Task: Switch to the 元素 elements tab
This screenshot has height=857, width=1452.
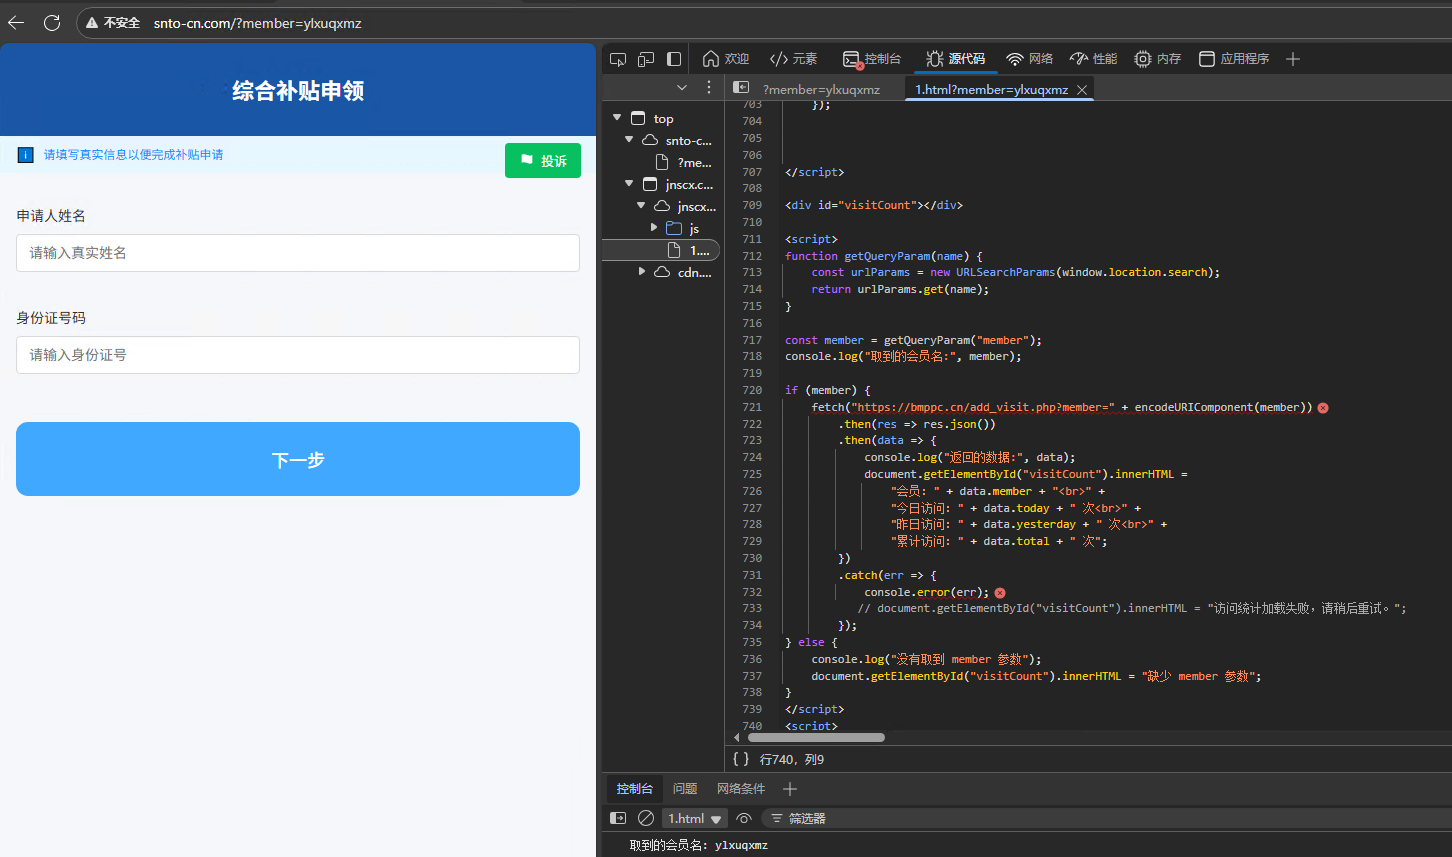Action: click(793, 59)
